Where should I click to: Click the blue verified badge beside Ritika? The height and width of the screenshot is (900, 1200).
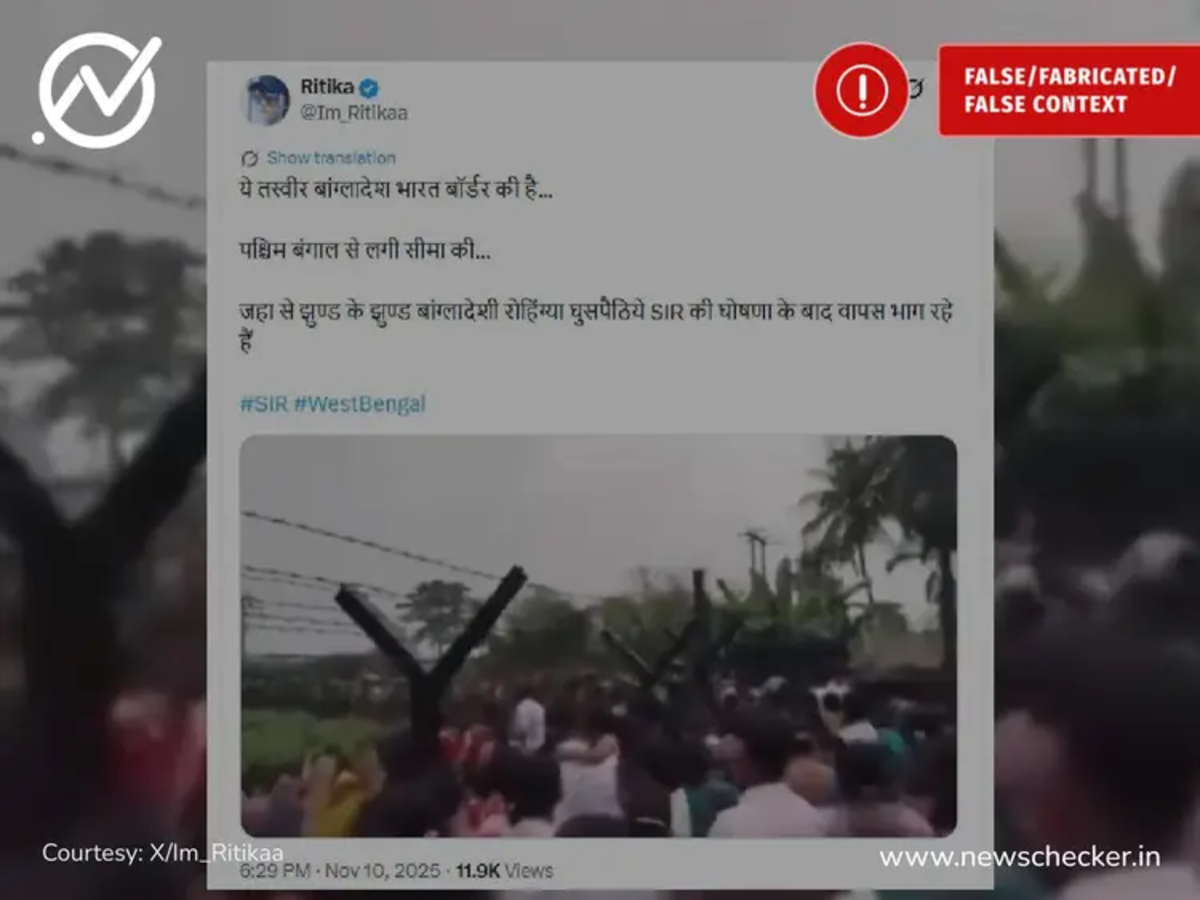point(370,87)
